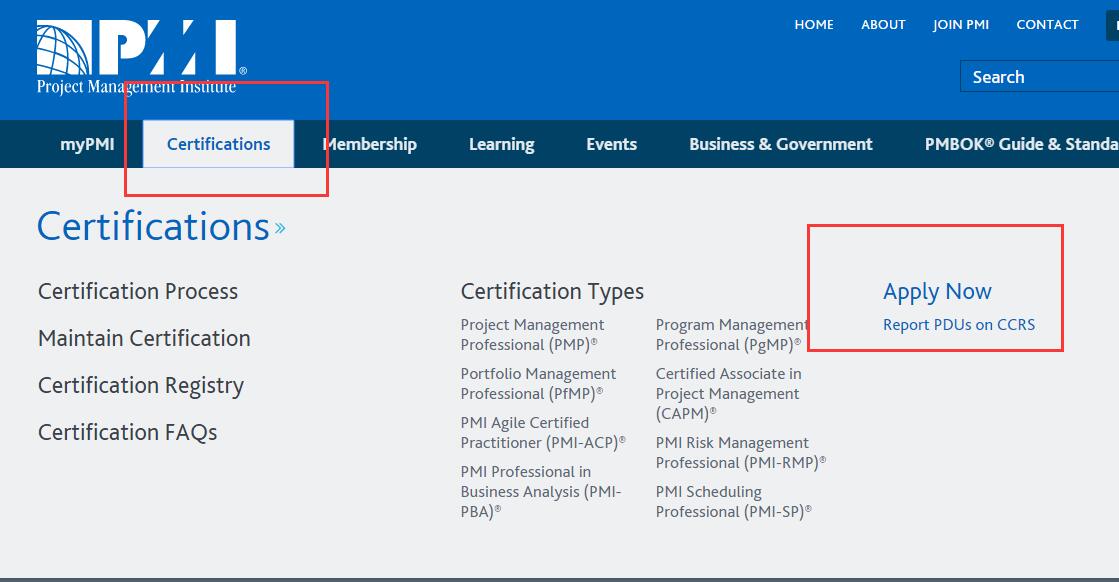The width and height of the screenshot is (1119, 582).
Task: Click the PMI logo
Action: tap(138, 55)
